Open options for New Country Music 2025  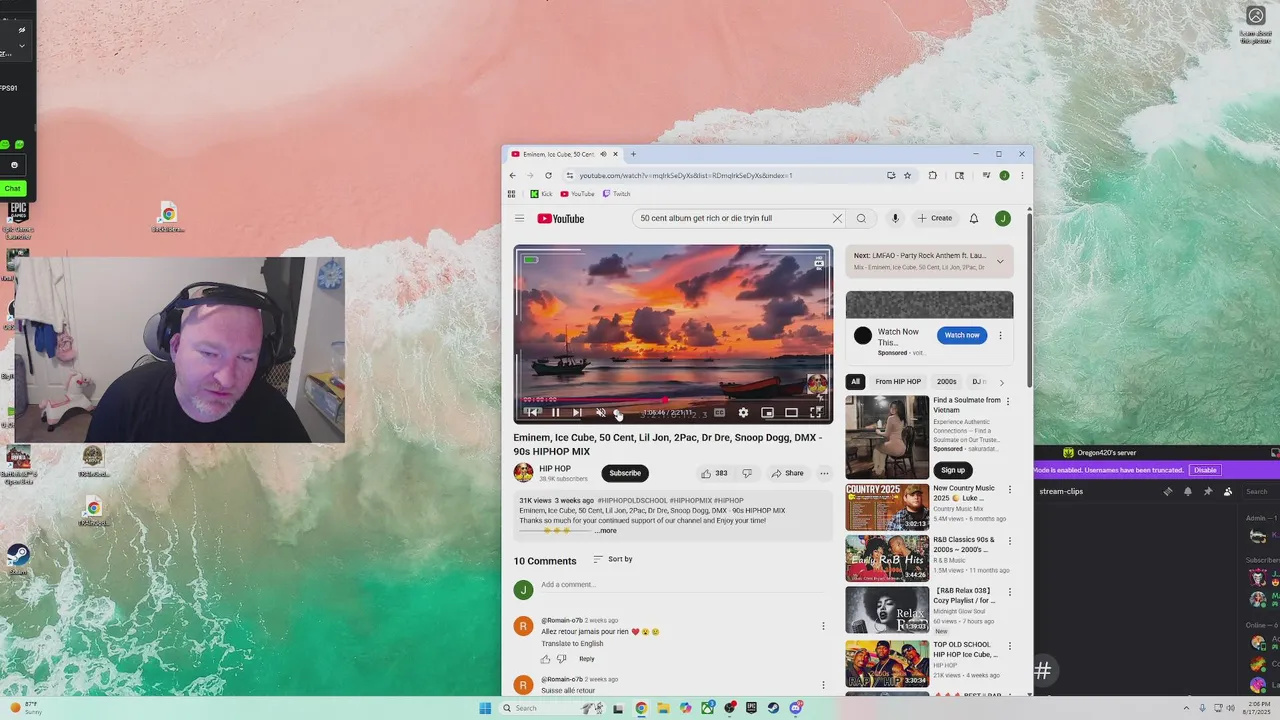[1009, 490]
